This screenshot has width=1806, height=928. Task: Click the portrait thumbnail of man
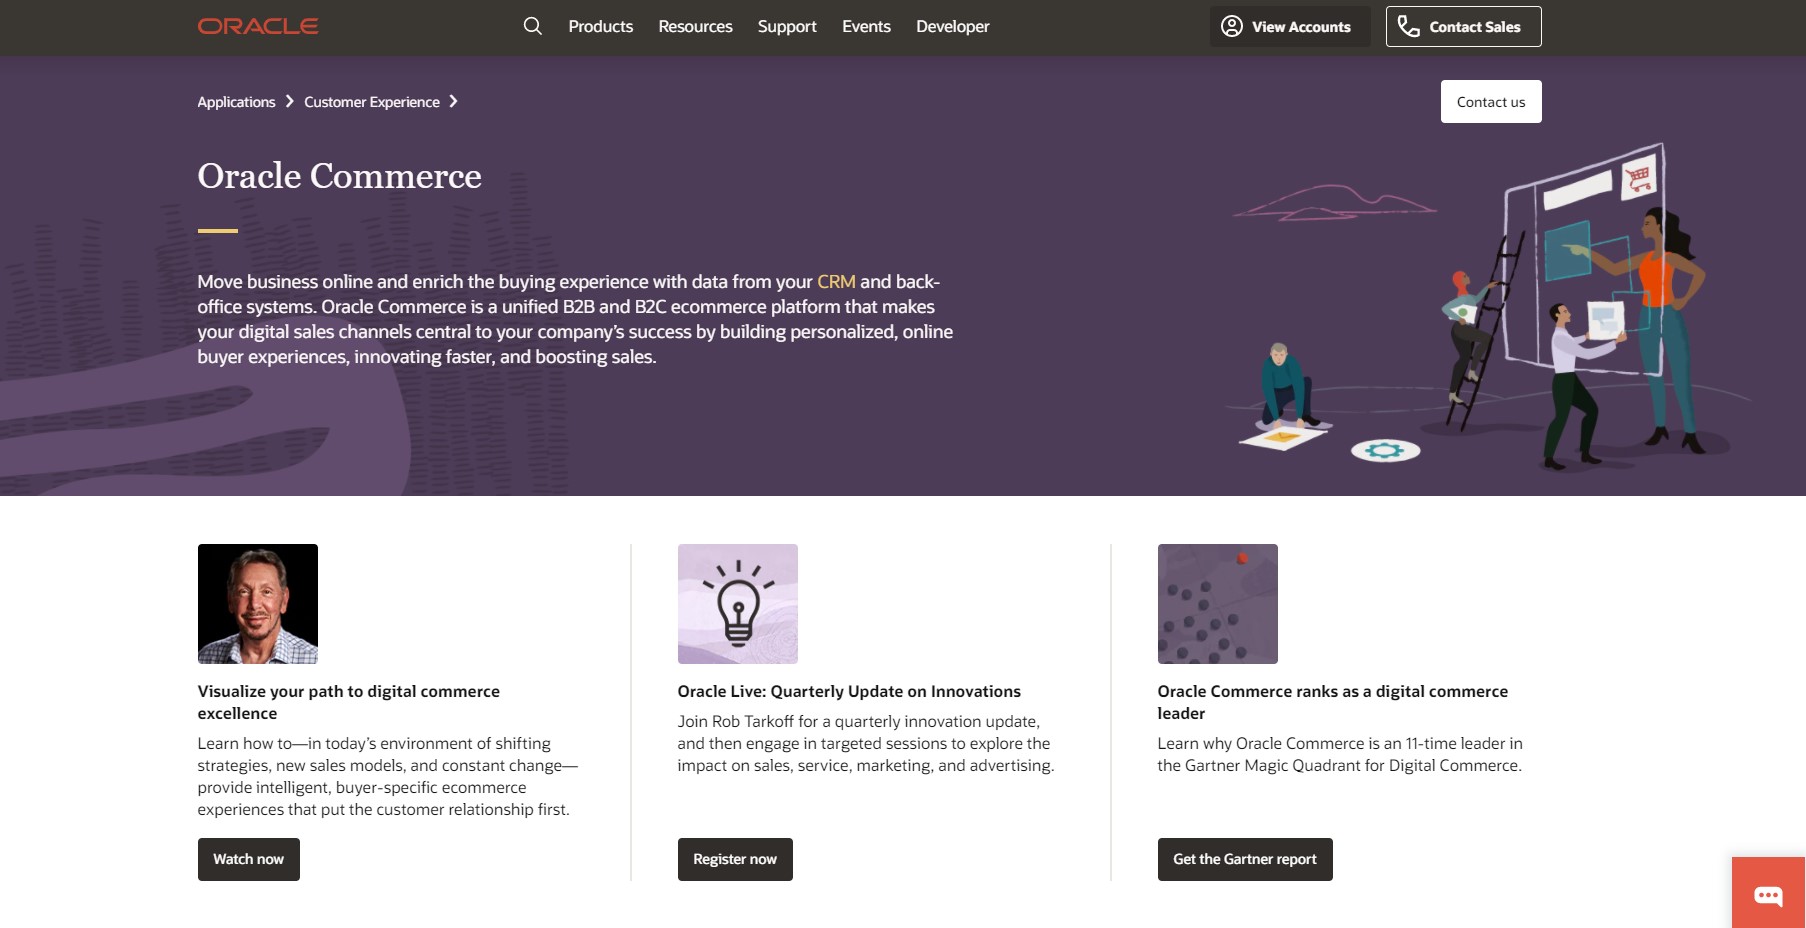tap(258, 604)
